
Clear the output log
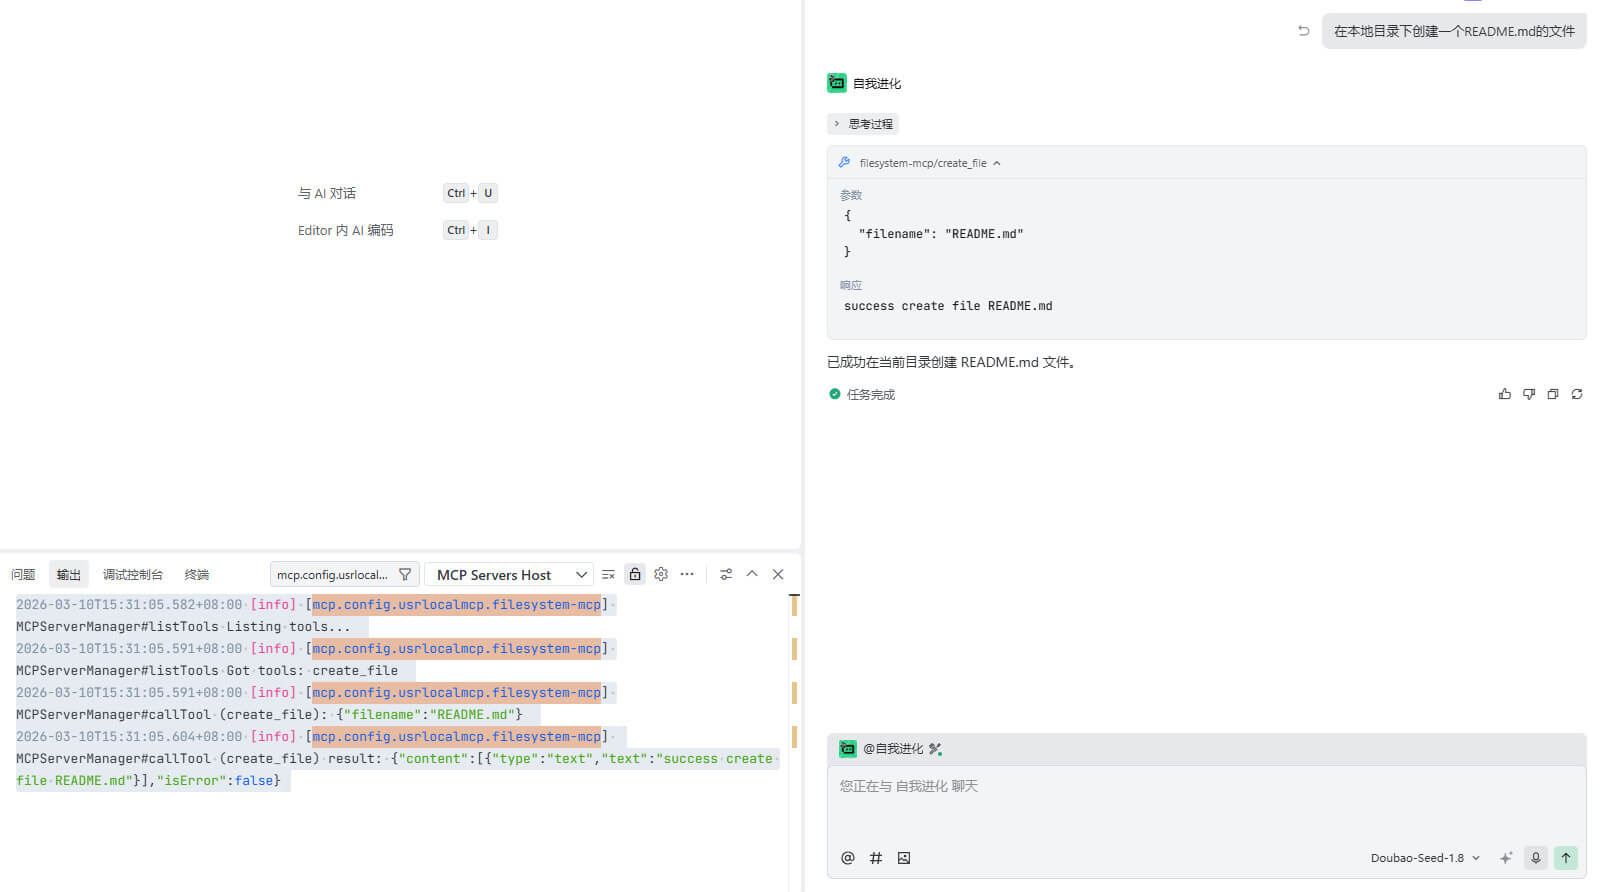pos(608,574)
